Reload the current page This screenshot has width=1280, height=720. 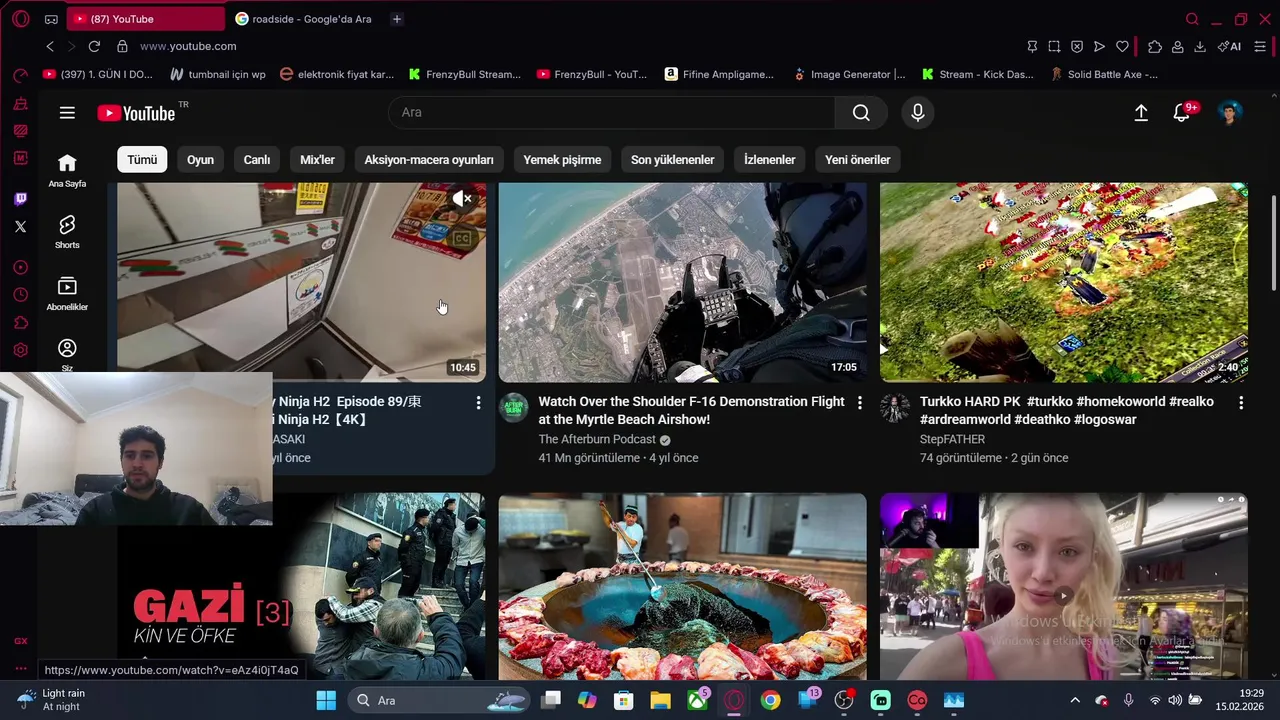point(94,46)
